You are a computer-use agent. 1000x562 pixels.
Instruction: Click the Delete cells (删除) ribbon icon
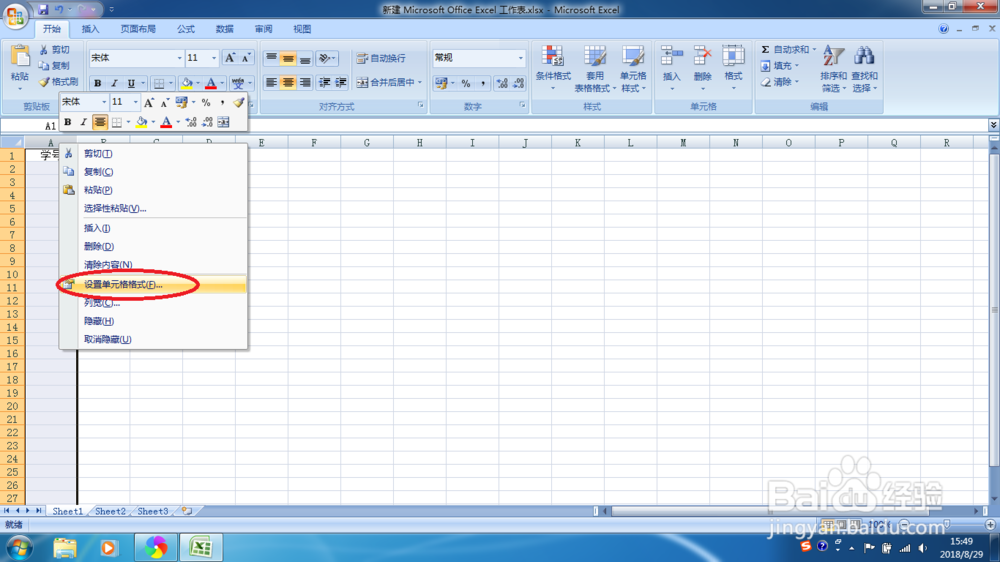702,56
